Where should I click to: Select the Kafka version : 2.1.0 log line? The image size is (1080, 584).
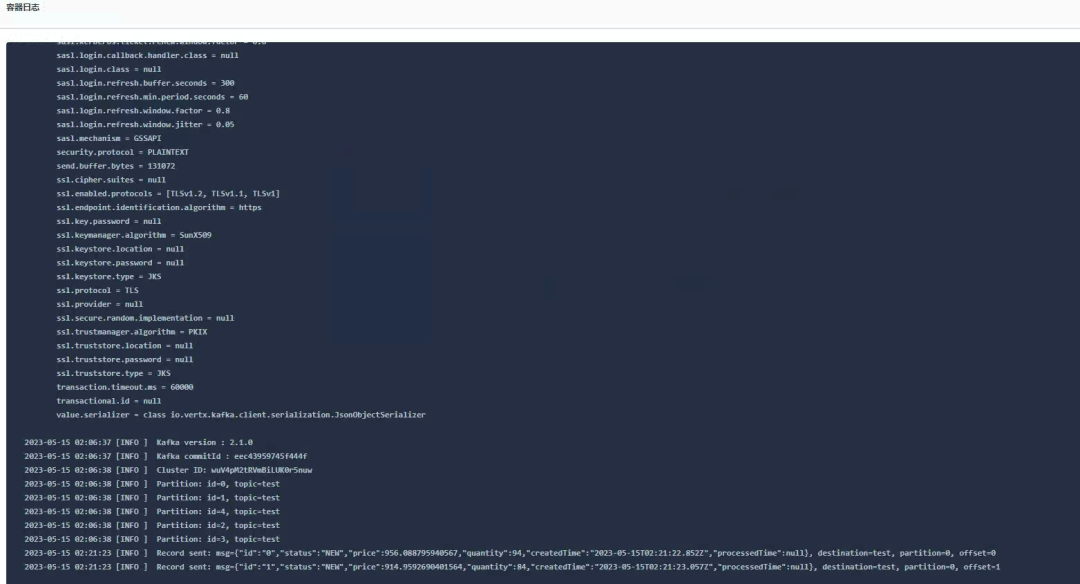pos(138,442)
